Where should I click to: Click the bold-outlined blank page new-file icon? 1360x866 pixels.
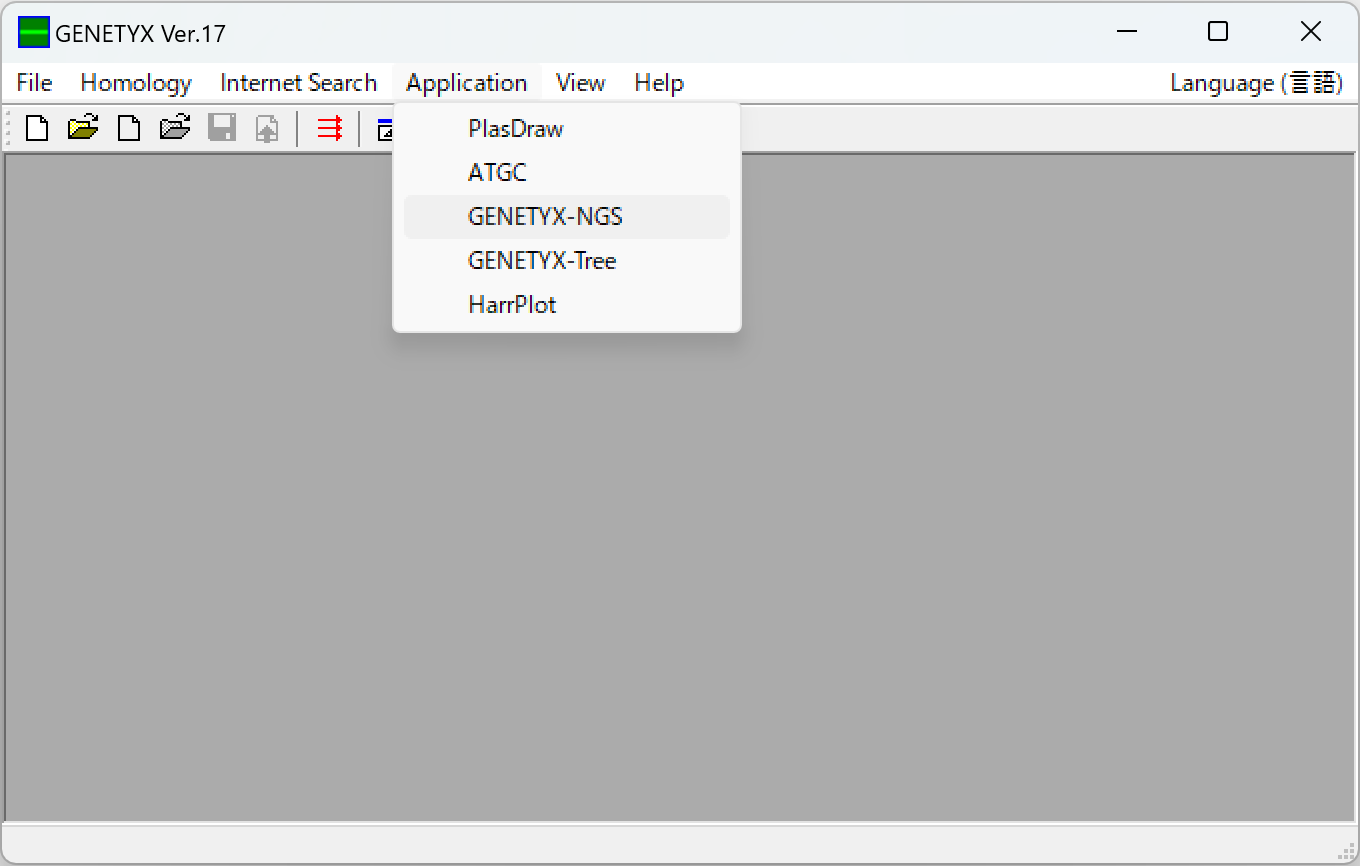point(37,128)
